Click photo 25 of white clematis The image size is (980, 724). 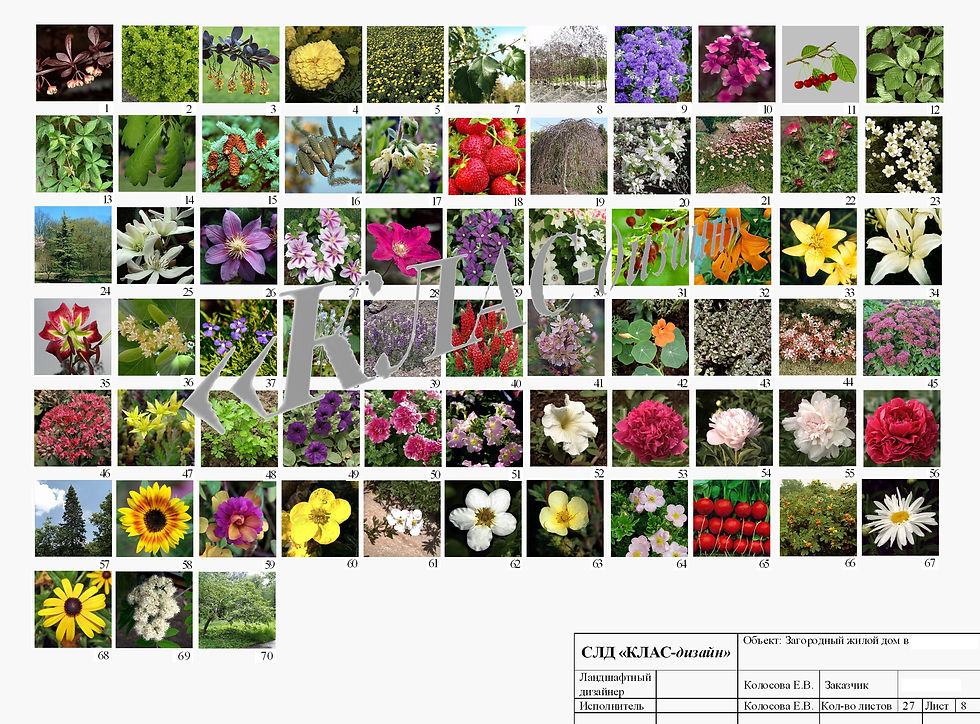156,246
